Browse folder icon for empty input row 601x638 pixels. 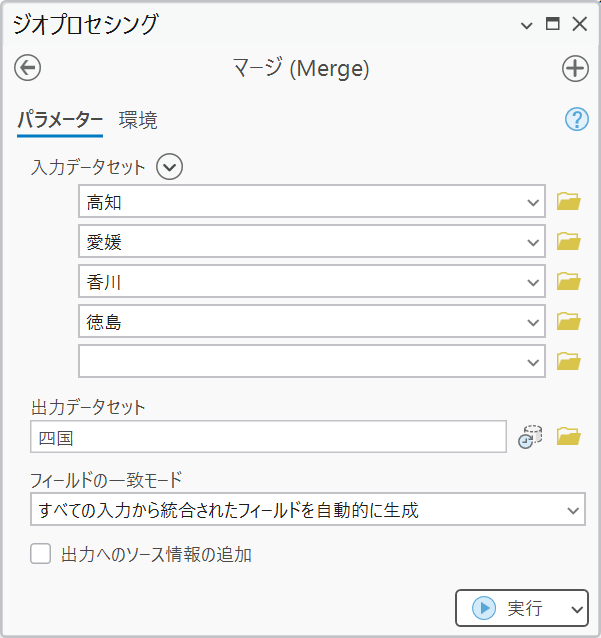click(569, 361)
